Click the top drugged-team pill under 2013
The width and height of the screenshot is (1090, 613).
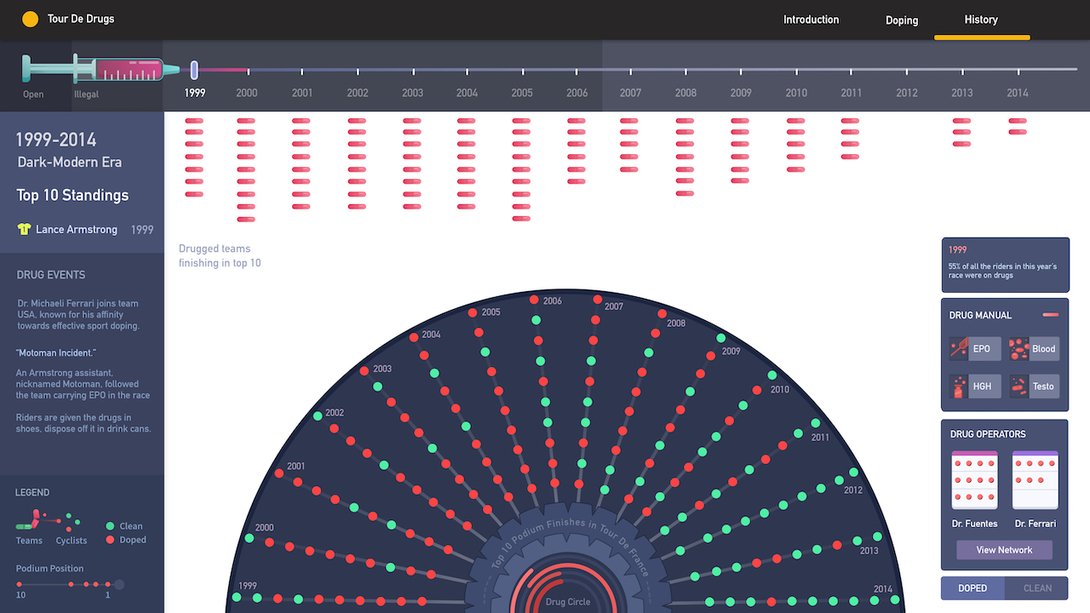click(961, 121)
